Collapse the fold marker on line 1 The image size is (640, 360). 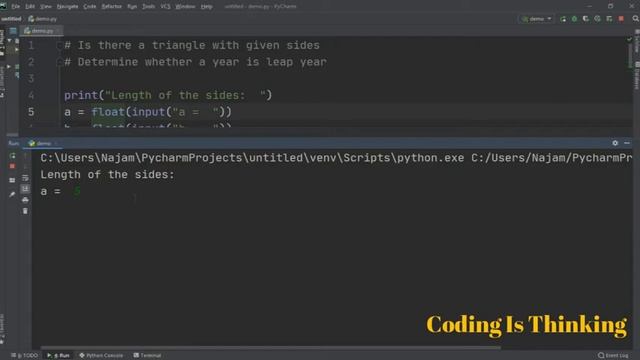tap(59, 45)
